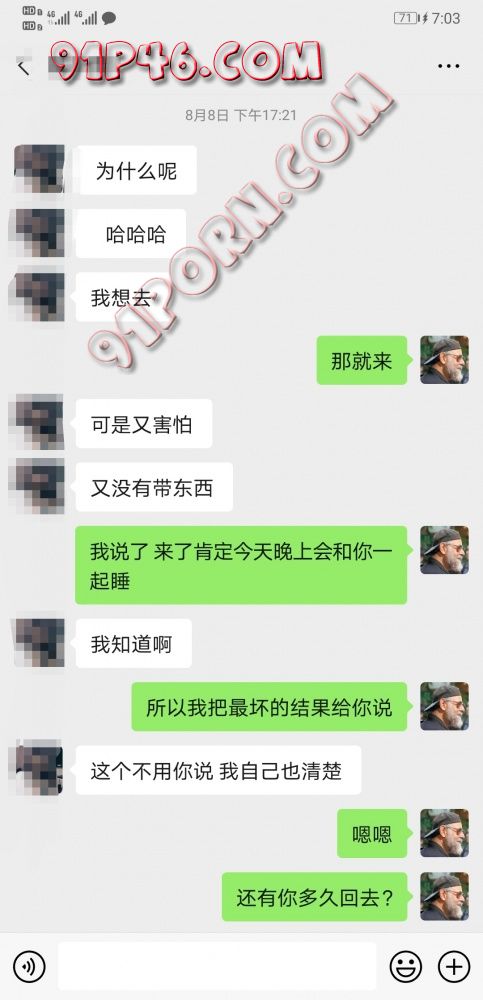Tap message 这个不用你说 我自己也清楚
The width and height of the screenshot is (483, 1000).
[x=218, y=770]
